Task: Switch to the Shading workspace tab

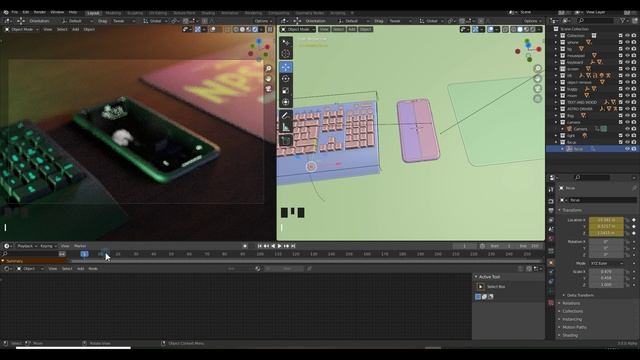Action: pyautogui.click(x=208, y=13)
